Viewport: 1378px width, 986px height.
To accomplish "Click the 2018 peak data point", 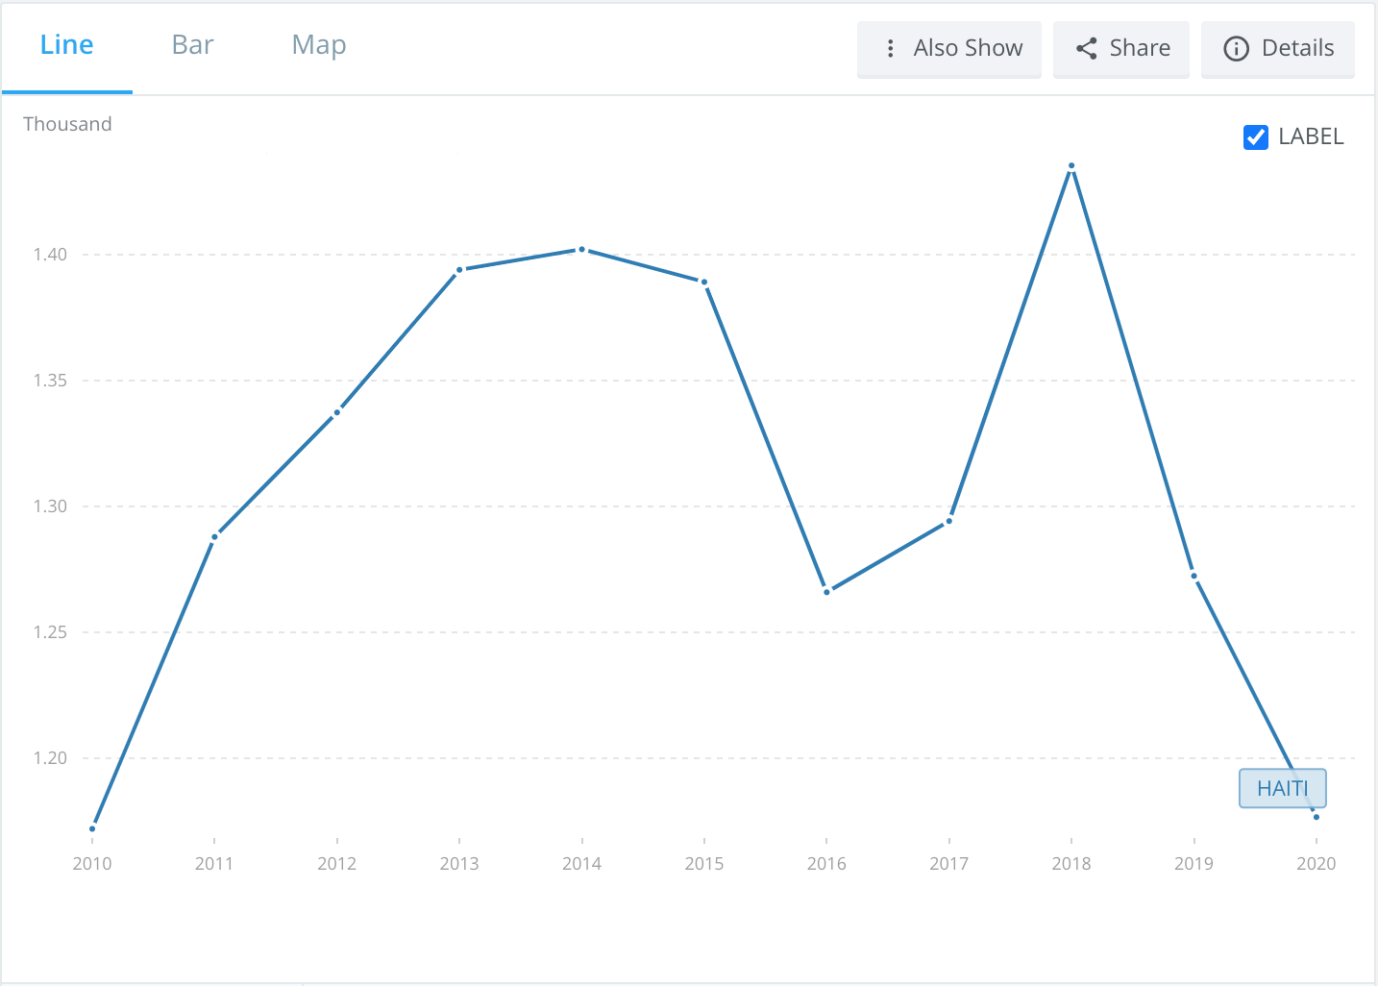I will point(1071,166).
